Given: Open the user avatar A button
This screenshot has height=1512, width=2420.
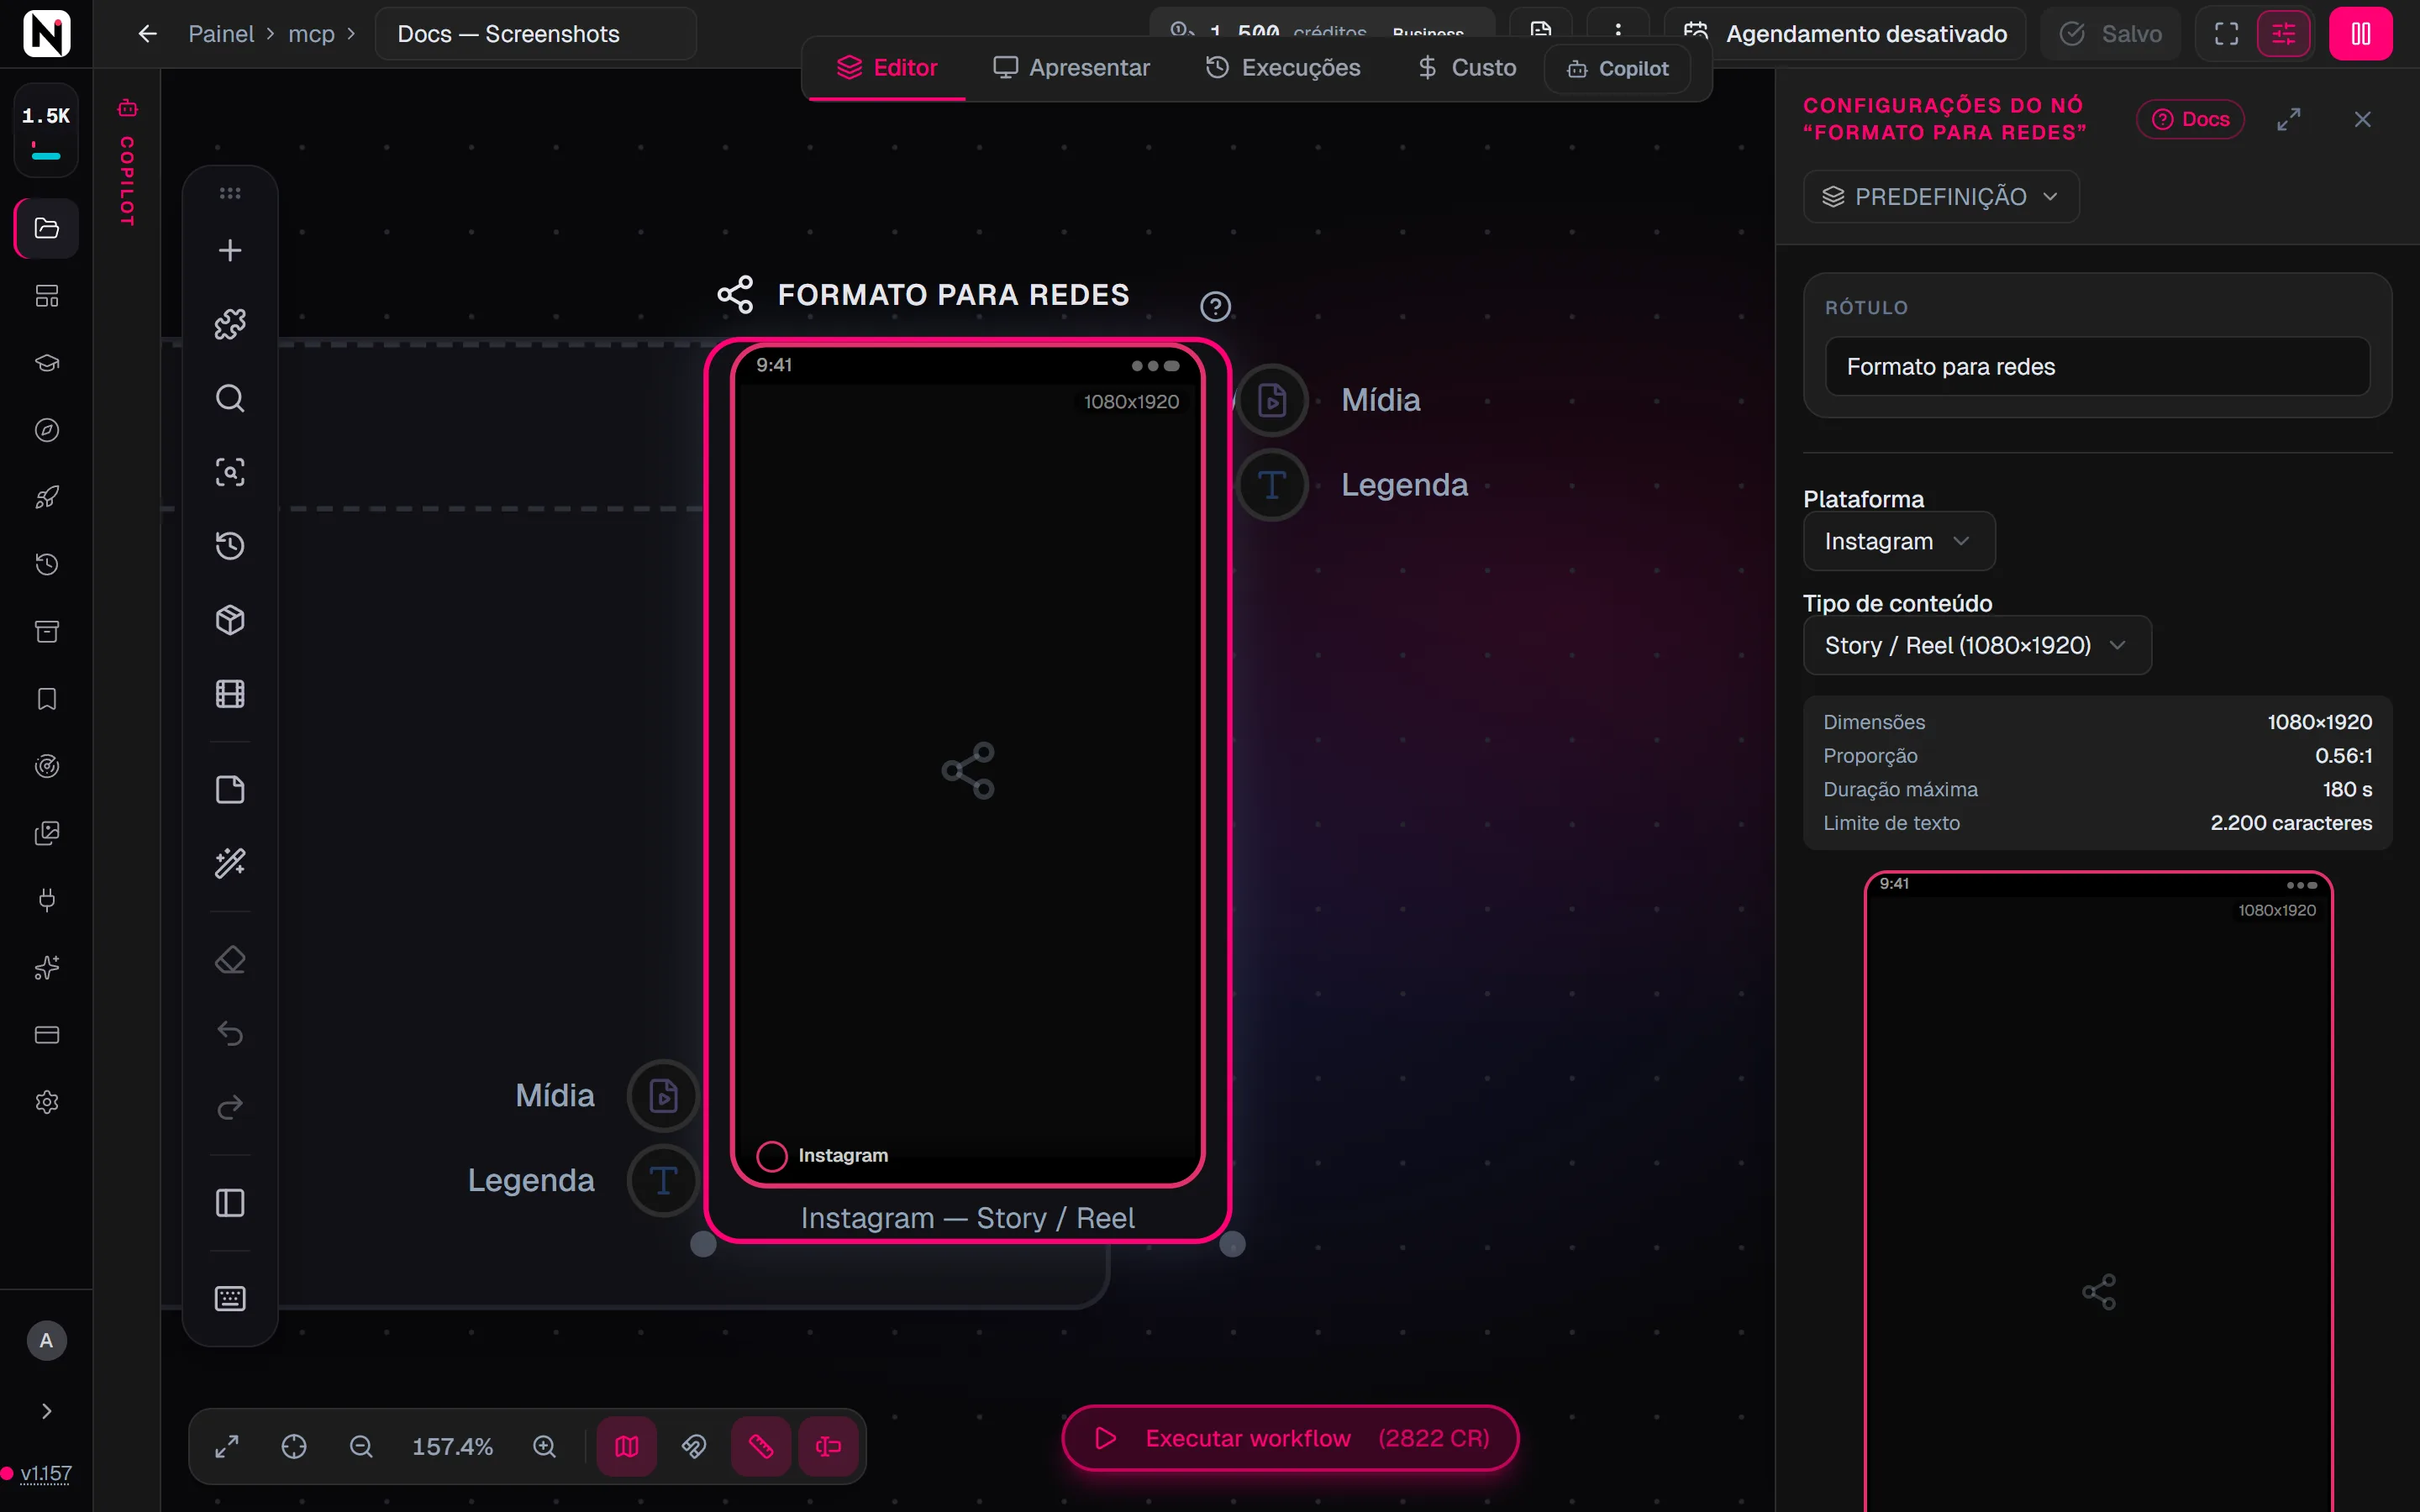Looking at the screenshot, I should (x=46, y=1341).
